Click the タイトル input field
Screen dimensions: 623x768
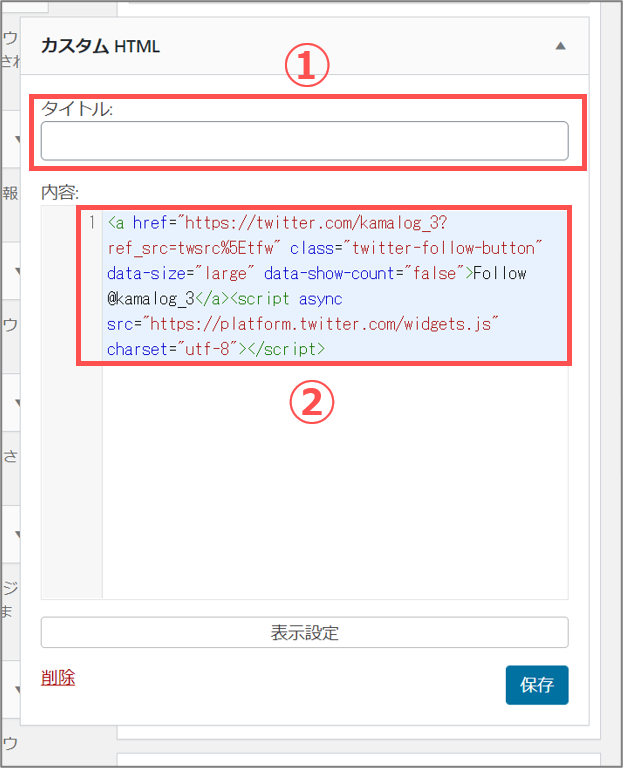pyautogui.click(x=305, y=141)
